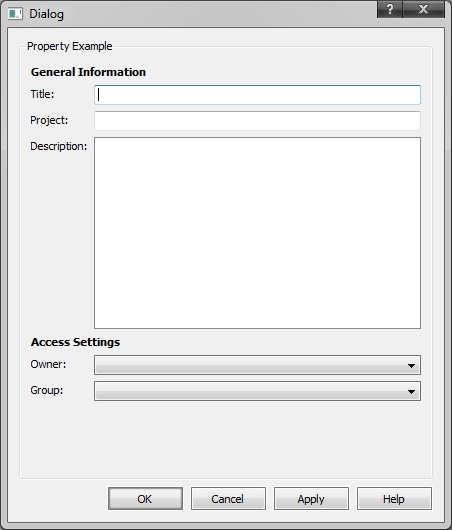Apply the changes with the Apply button
This screenshot has height=530, width=452.
[311, 499]
